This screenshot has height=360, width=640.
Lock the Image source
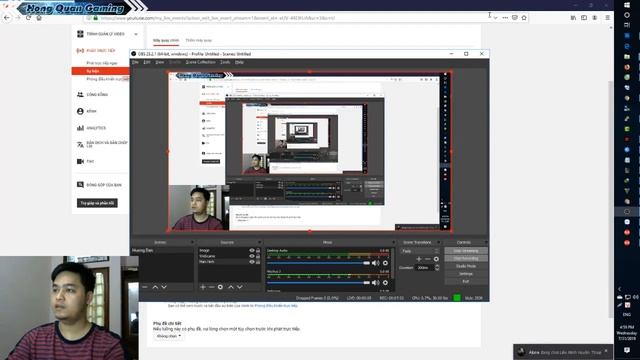[x=258, y=251]
